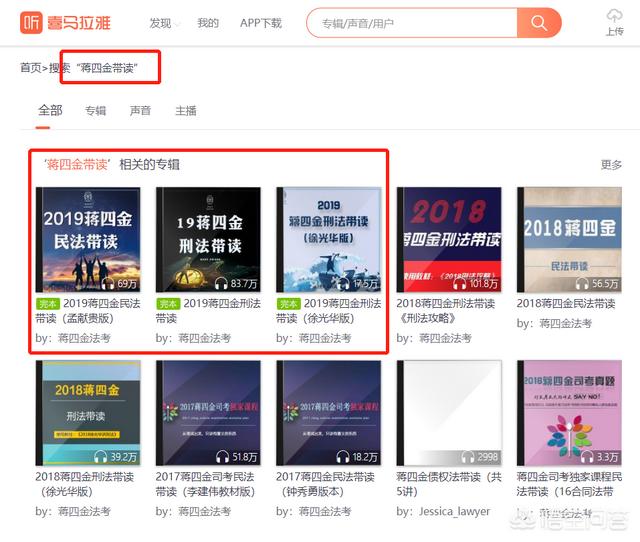Click headphone icon showing 51.8万

coord(222,457)
